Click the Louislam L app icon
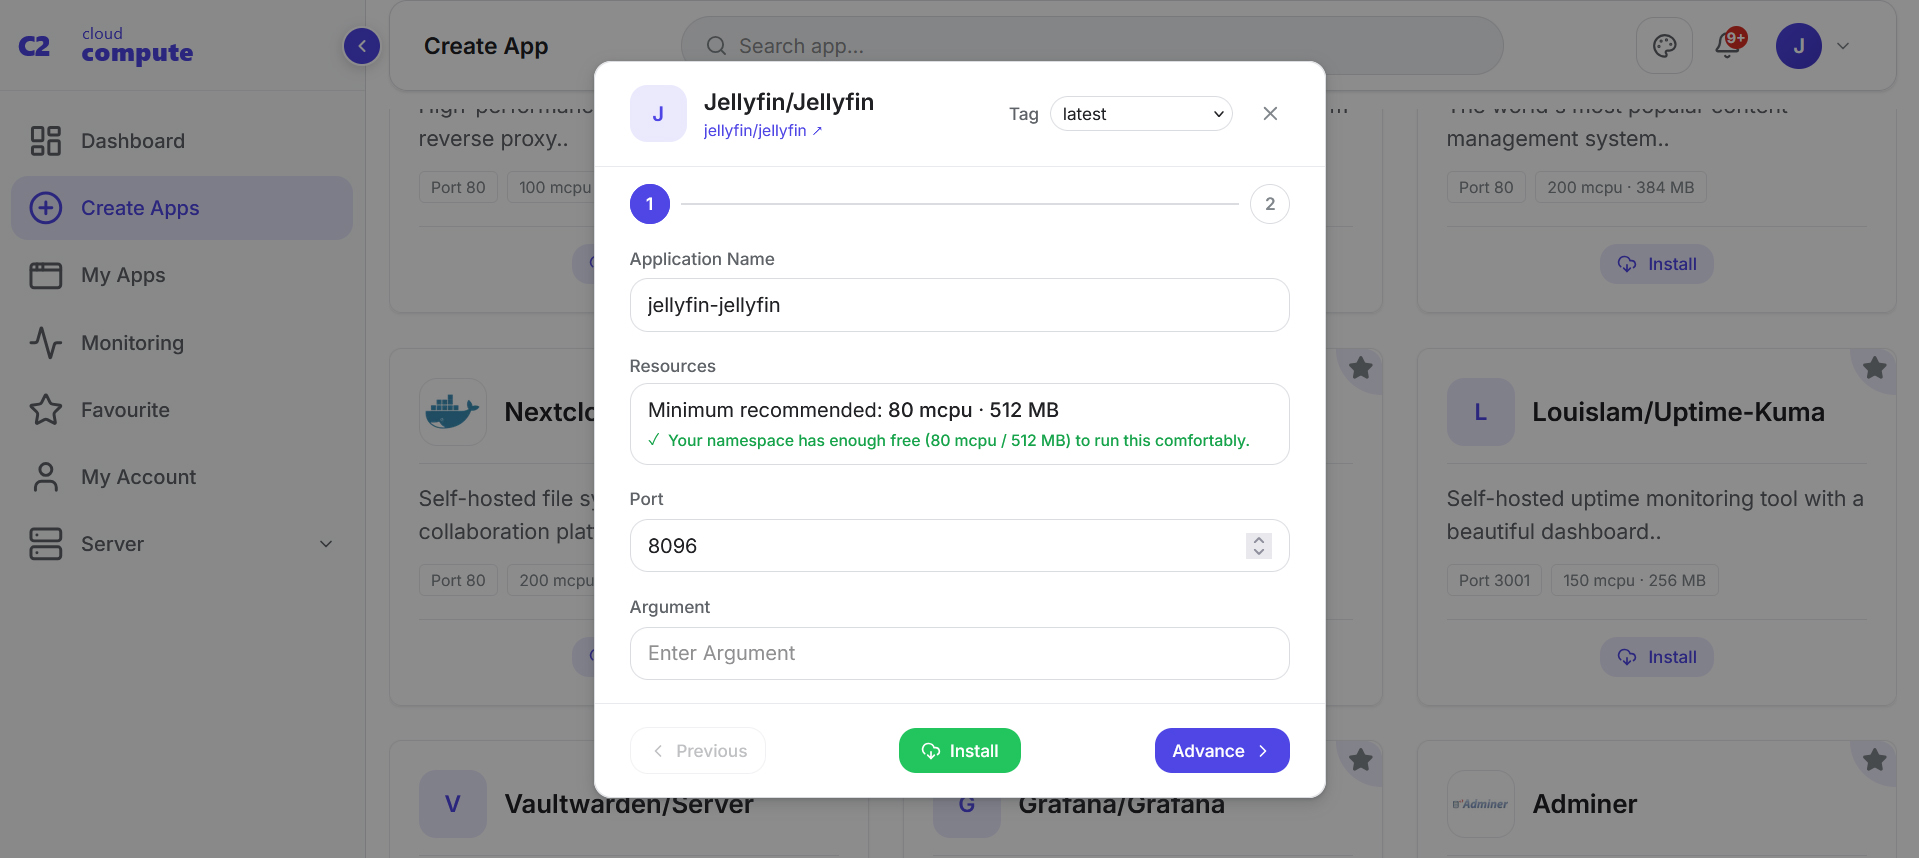1919x858 pixels. [1481, 412]
